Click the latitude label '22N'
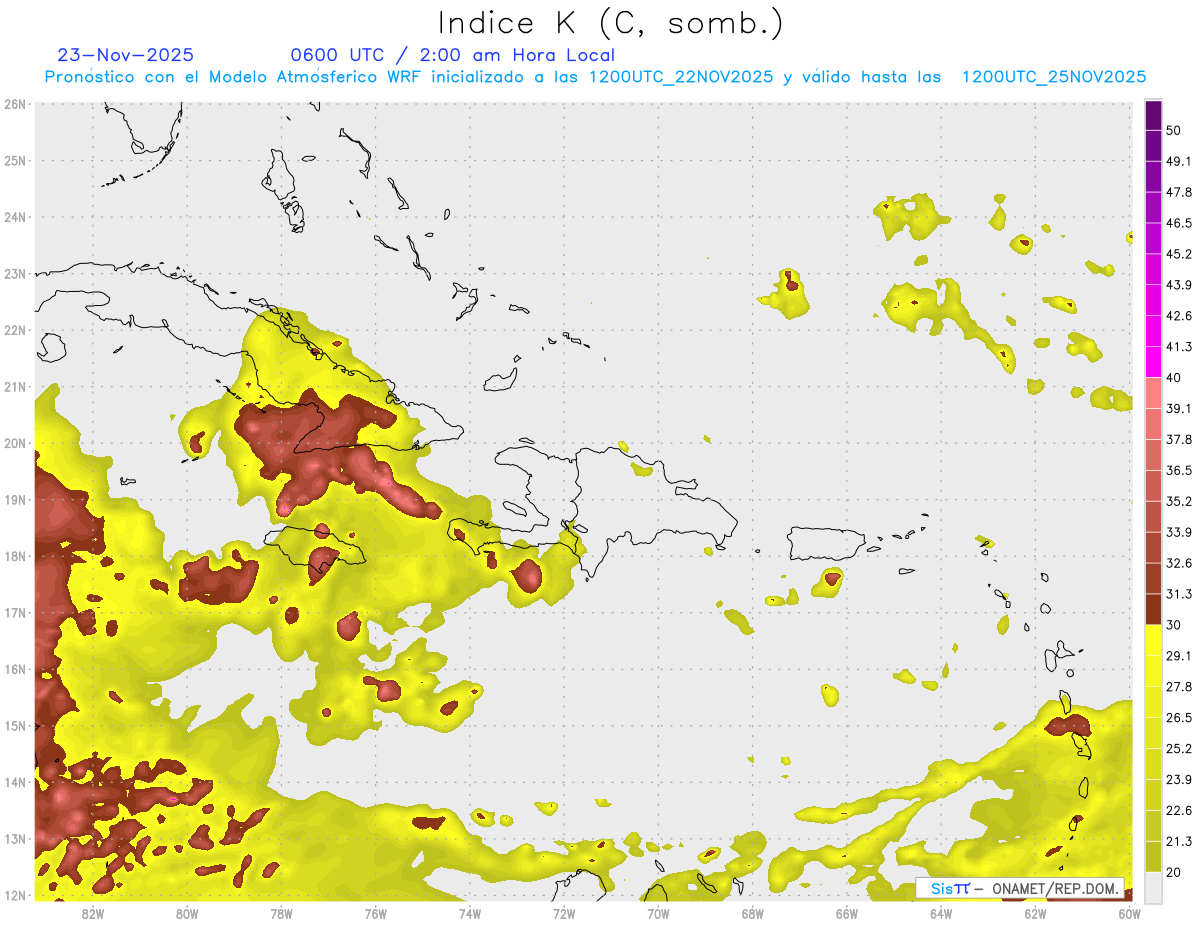Viewport: 1200px width, 927px height. point(15,330)
